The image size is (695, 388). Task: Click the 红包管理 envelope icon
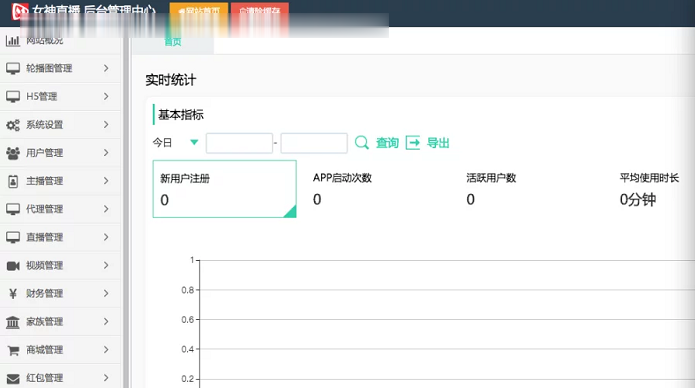click(x=13, y=379)
